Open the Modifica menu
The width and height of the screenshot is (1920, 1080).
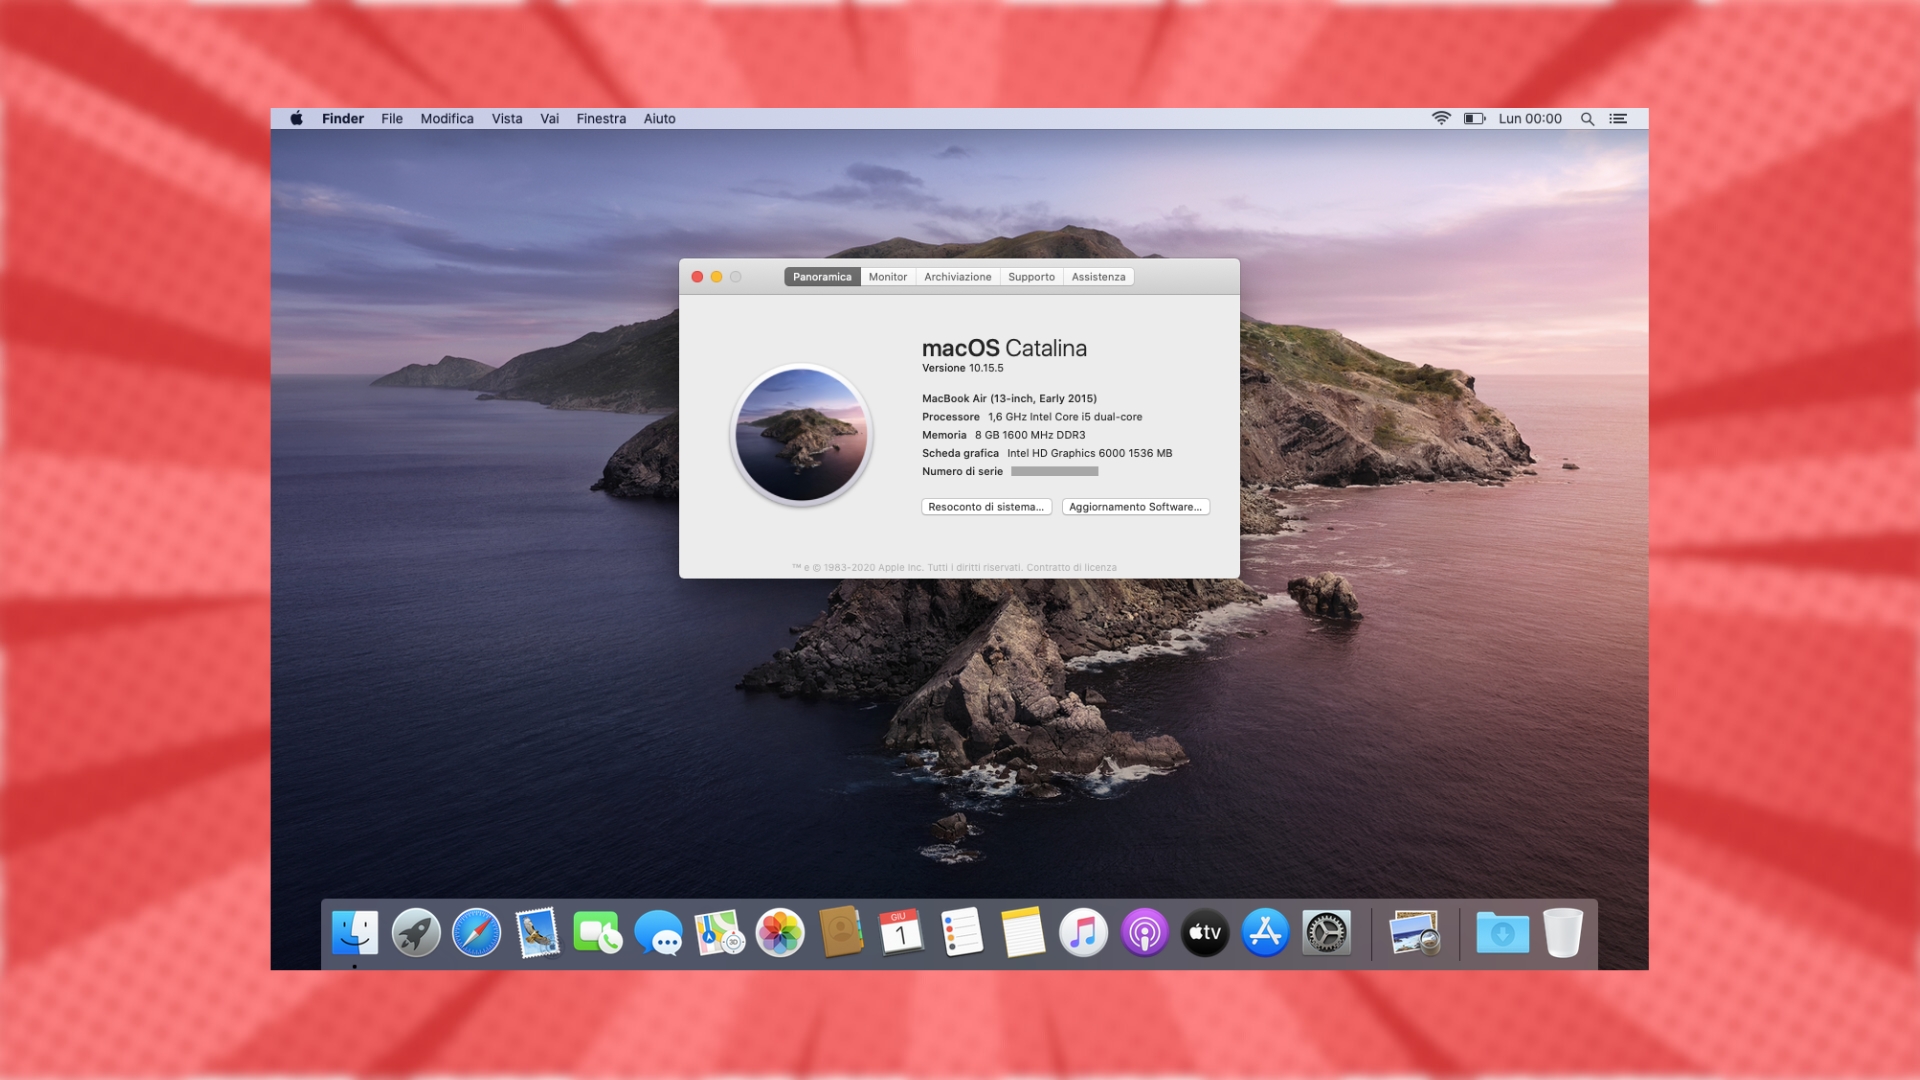[447, 118]
